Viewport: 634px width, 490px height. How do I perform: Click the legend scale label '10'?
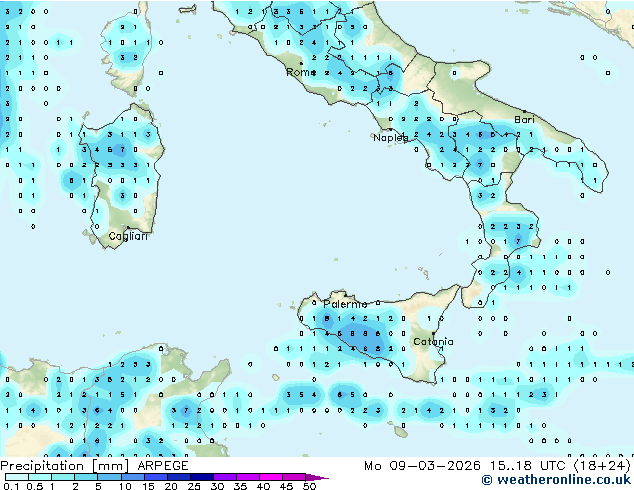coord(125,486)
